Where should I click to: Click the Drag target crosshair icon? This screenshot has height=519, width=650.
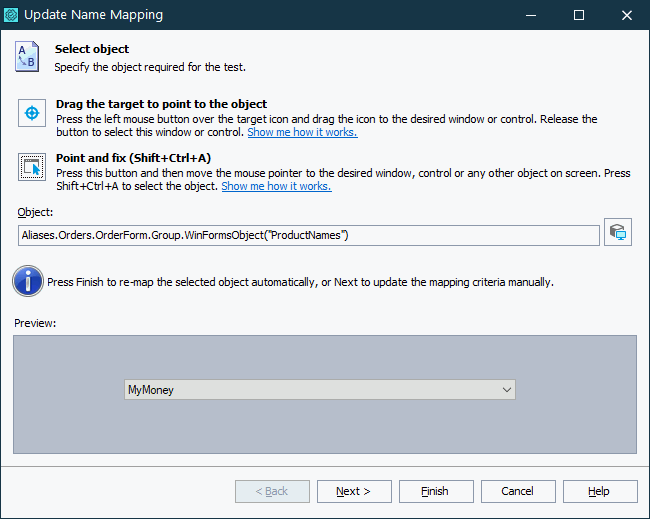pos(32,113)
